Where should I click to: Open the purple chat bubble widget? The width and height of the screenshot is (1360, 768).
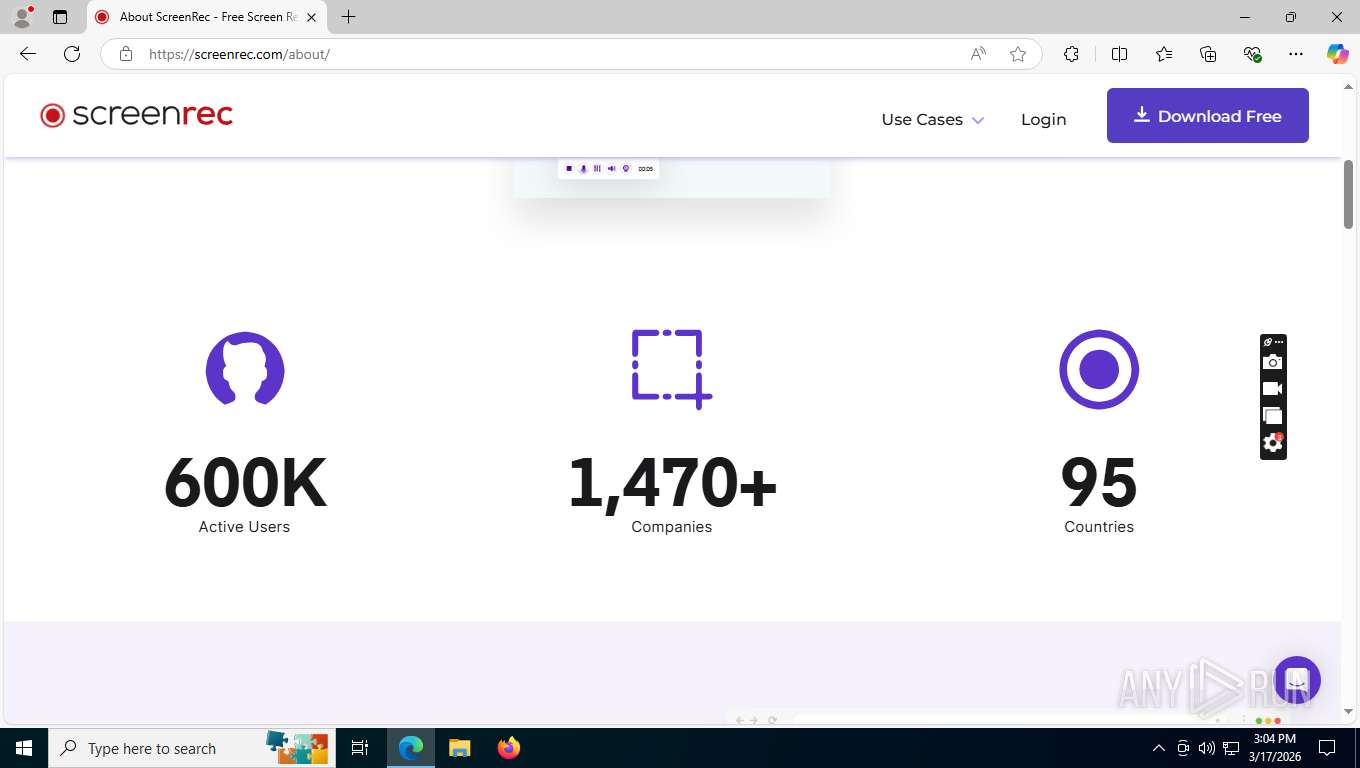point(1297,680)
